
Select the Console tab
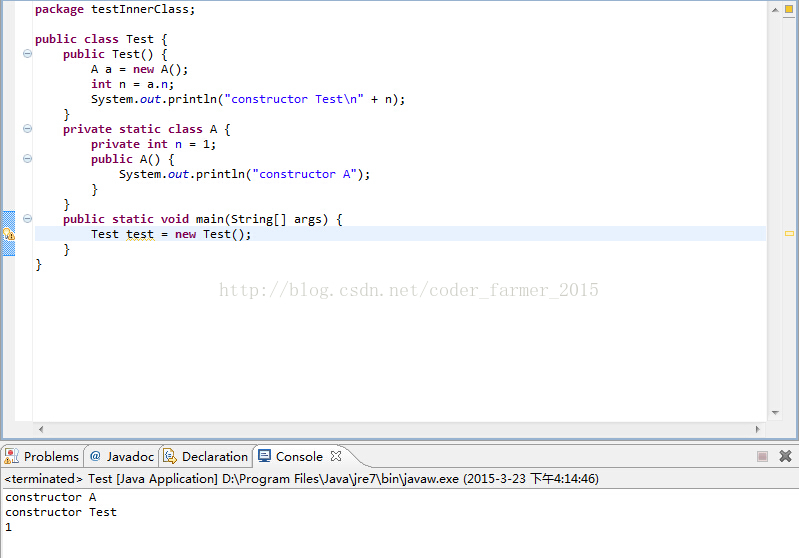pyautogui.click(x=299, y=456)
